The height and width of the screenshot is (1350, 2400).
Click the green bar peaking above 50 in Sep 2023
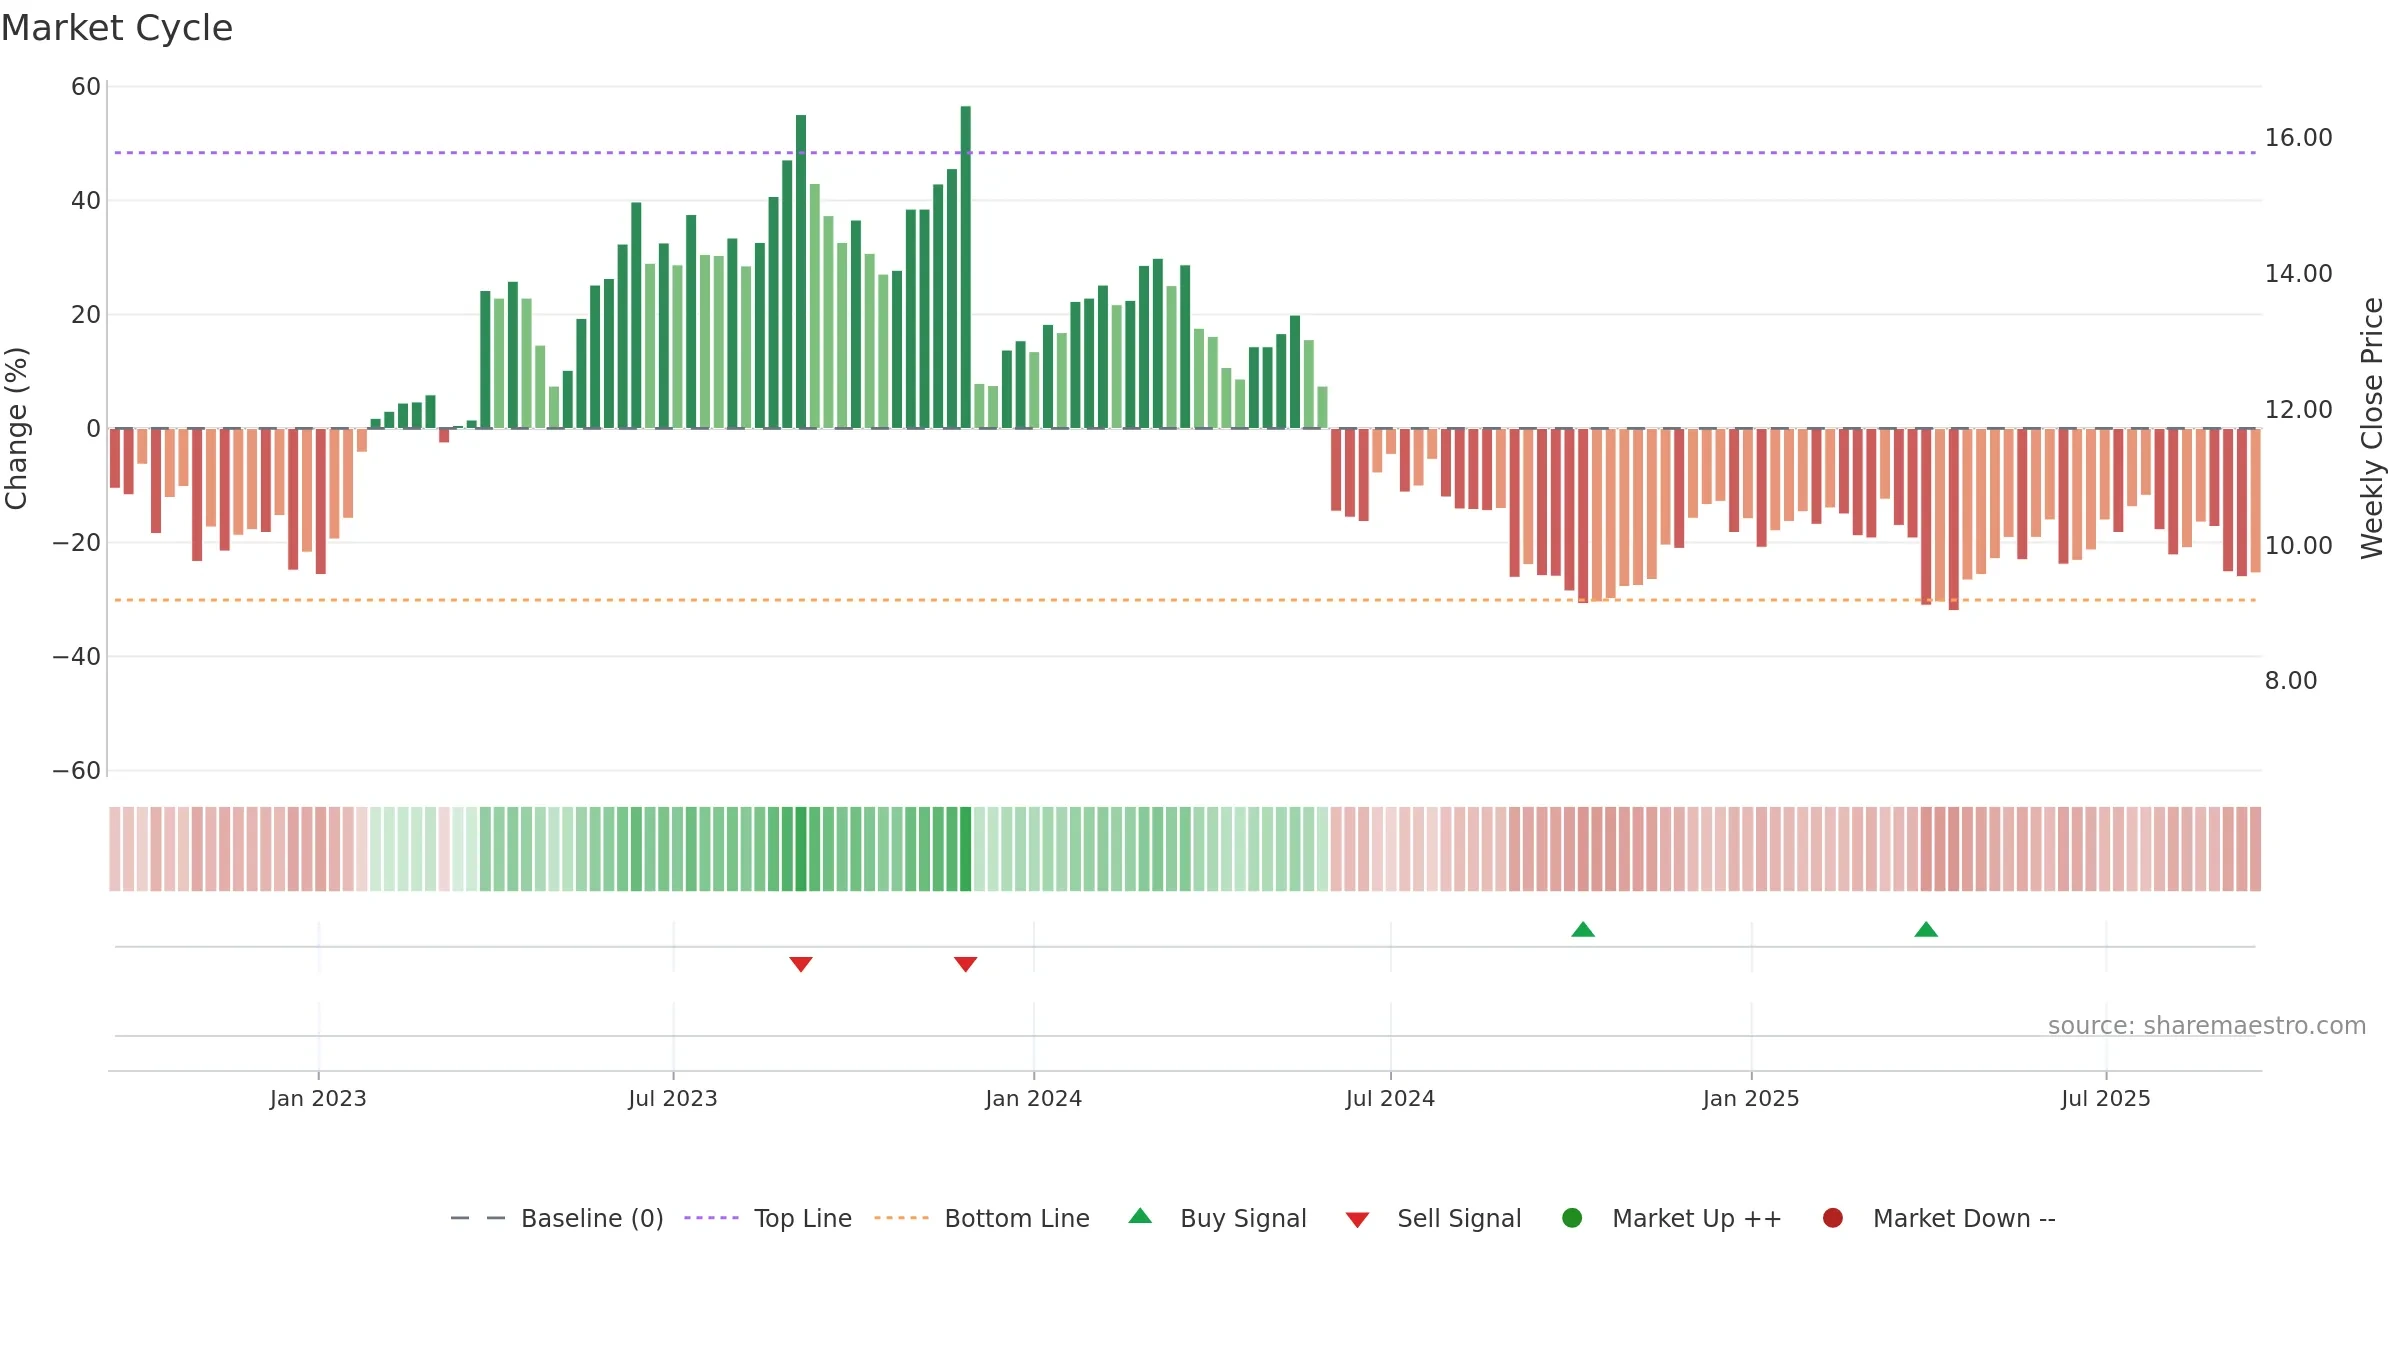tap(801, 272)
